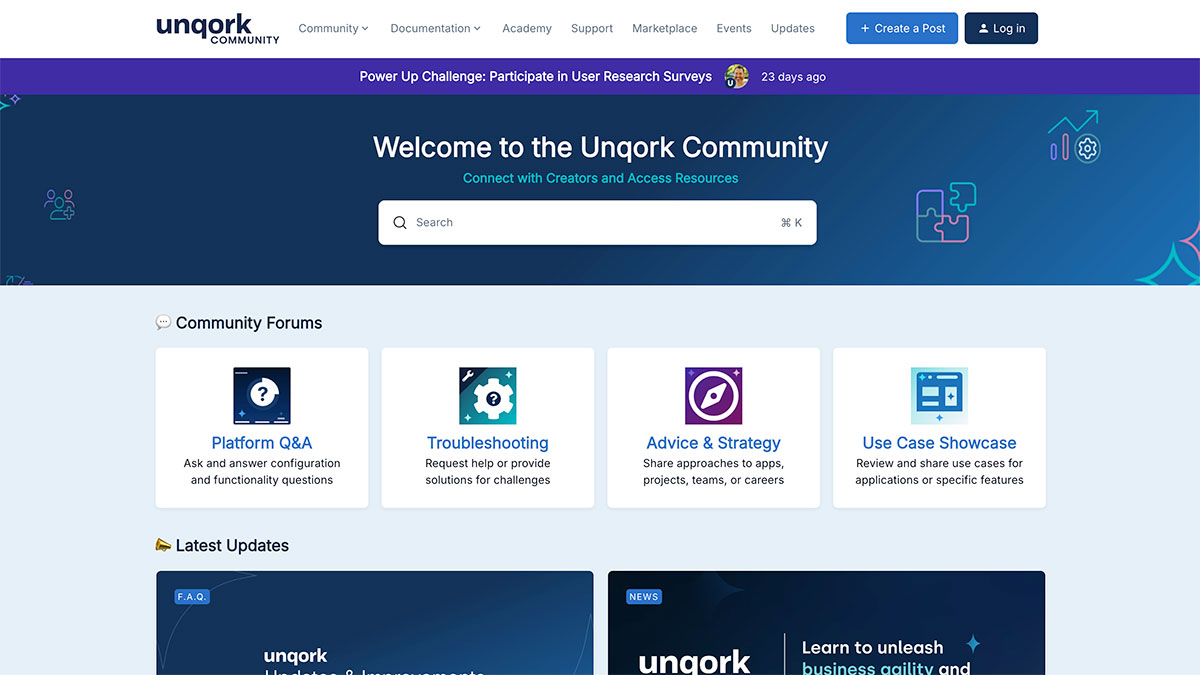The image size is (1200, 675).
Task: Select Marketplace in the navigation bar
Action: pos(664,28)
